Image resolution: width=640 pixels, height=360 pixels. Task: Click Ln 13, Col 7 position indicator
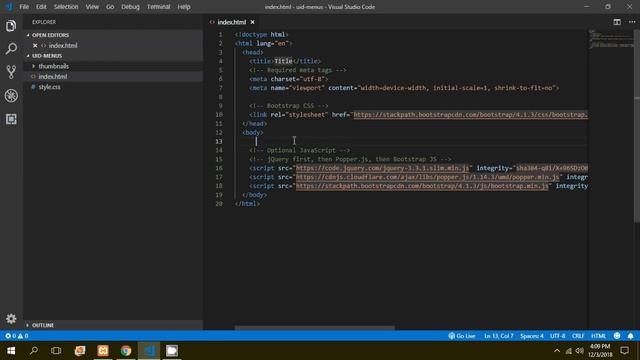click(498, 336)
